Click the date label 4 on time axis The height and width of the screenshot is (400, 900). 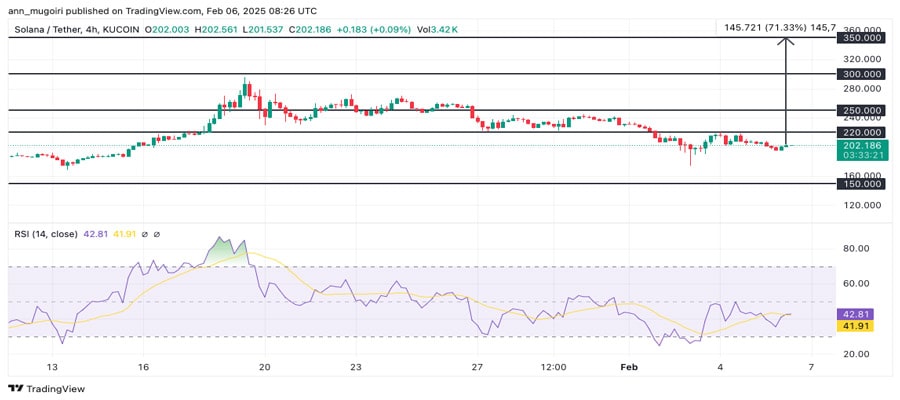720,367
